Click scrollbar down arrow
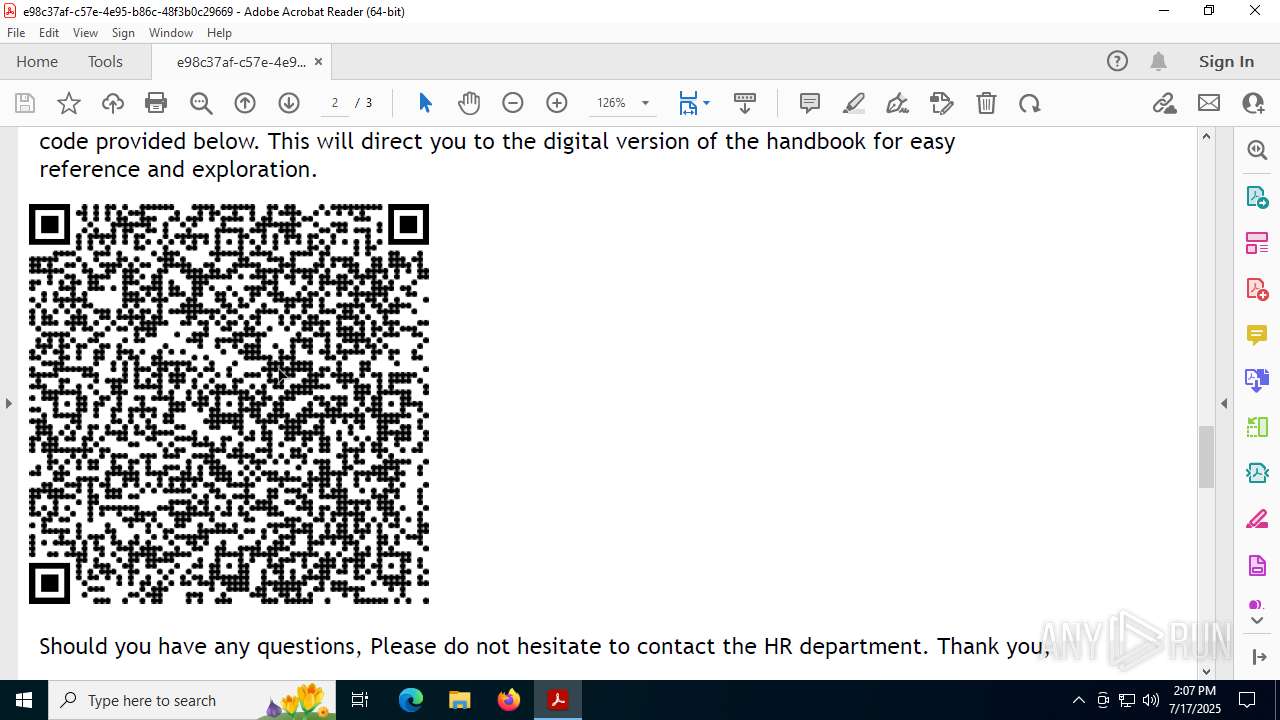Screen dimensions: 1280x720 tap(1206, 671)
